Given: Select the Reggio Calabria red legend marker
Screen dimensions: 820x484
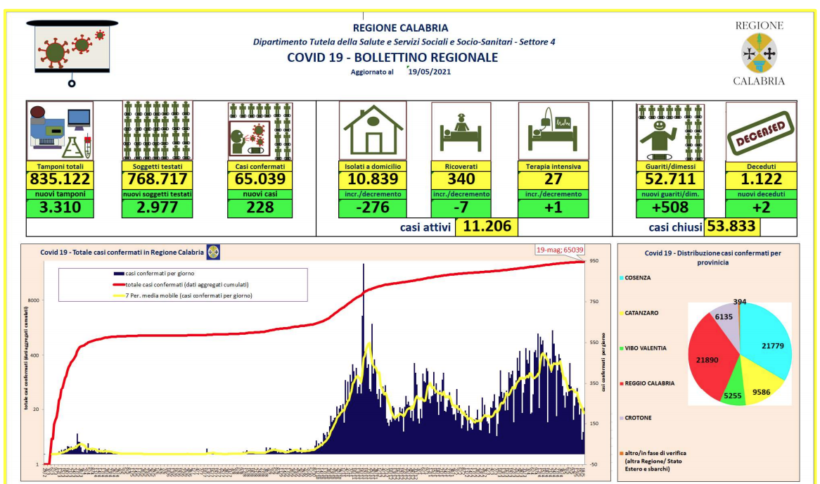Looking at the screenshot, I should pyautogui.click(x=622, y=383).
